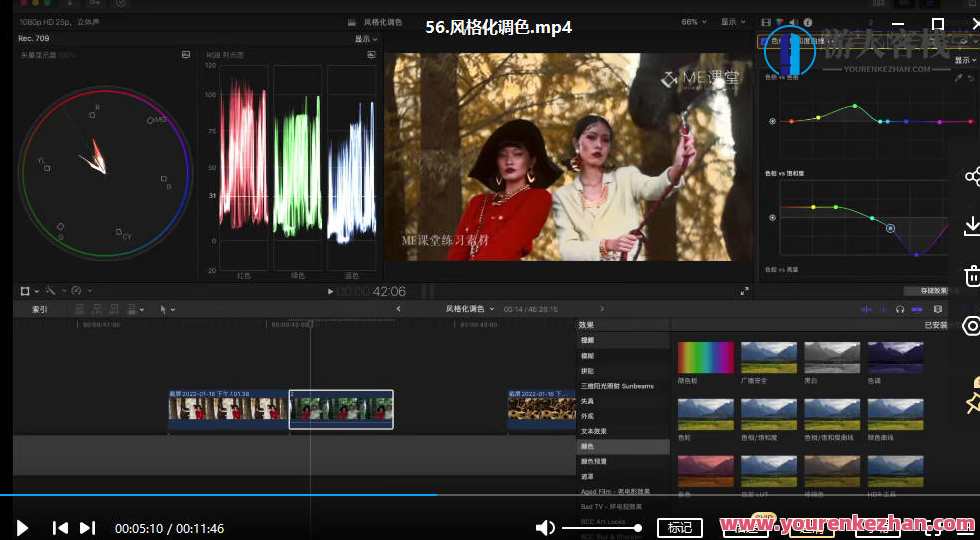Show the info inspector icon
The image size is (980, 540).
click(808, 22)
